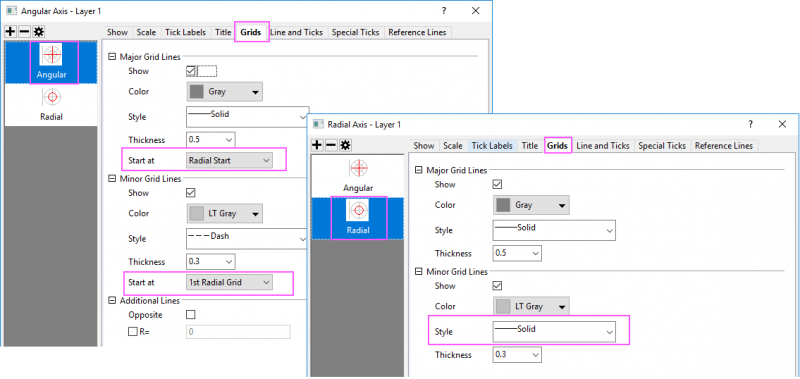Open Title tab in Radial dialog
Screen dimensions: 800x379
pos(530,145)
